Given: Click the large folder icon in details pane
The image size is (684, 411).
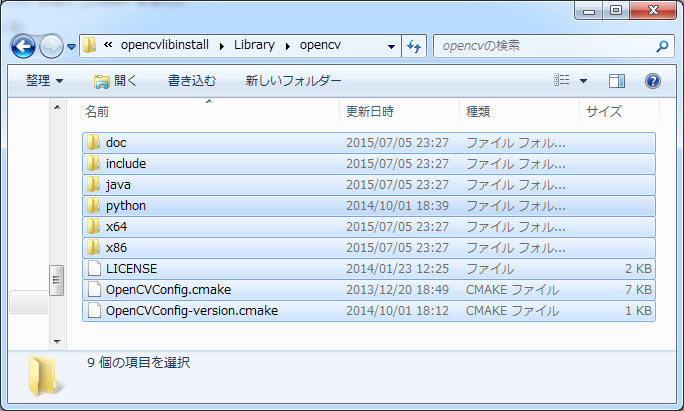Looking at the screenshot, I should pyautogui.click(x=44, y=376).
